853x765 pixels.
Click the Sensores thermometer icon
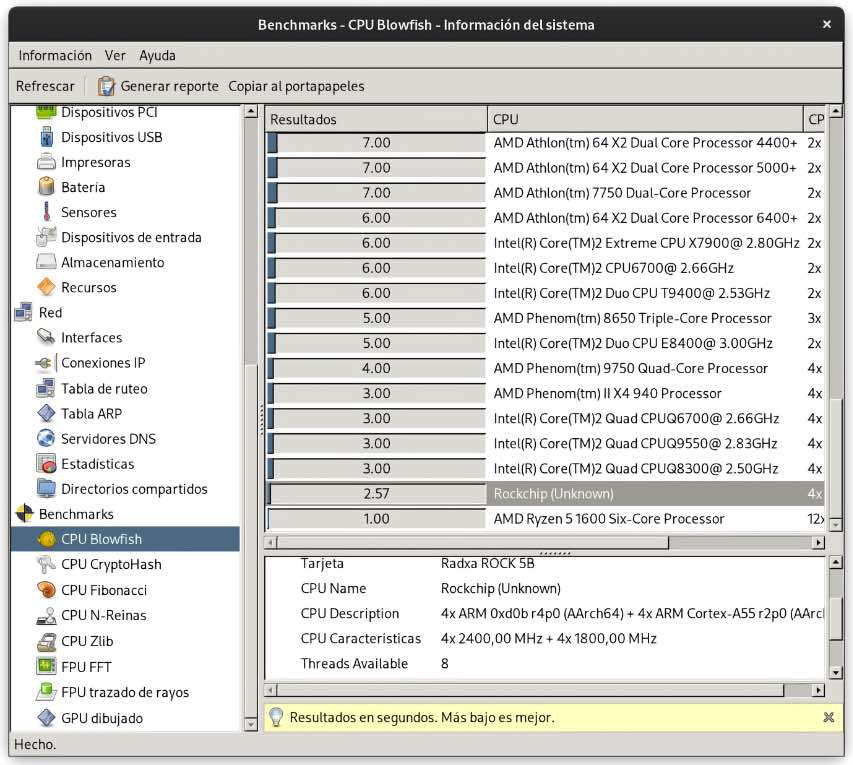(46, 212)
